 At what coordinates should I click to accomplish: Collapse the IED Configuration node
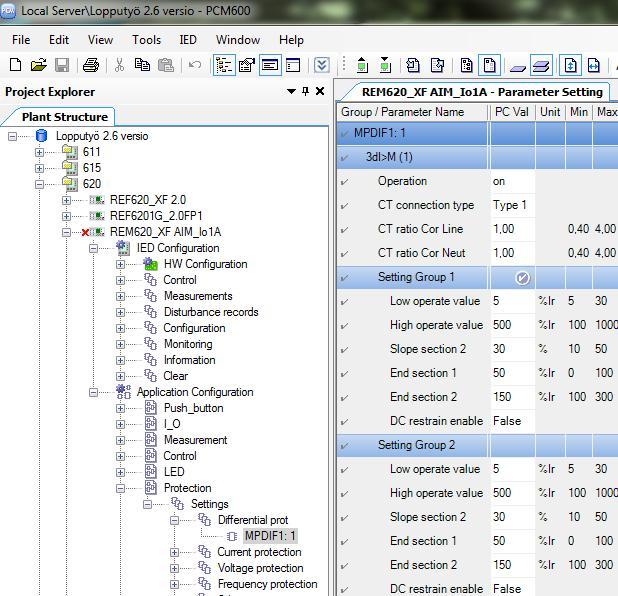(x=93, y=248)
